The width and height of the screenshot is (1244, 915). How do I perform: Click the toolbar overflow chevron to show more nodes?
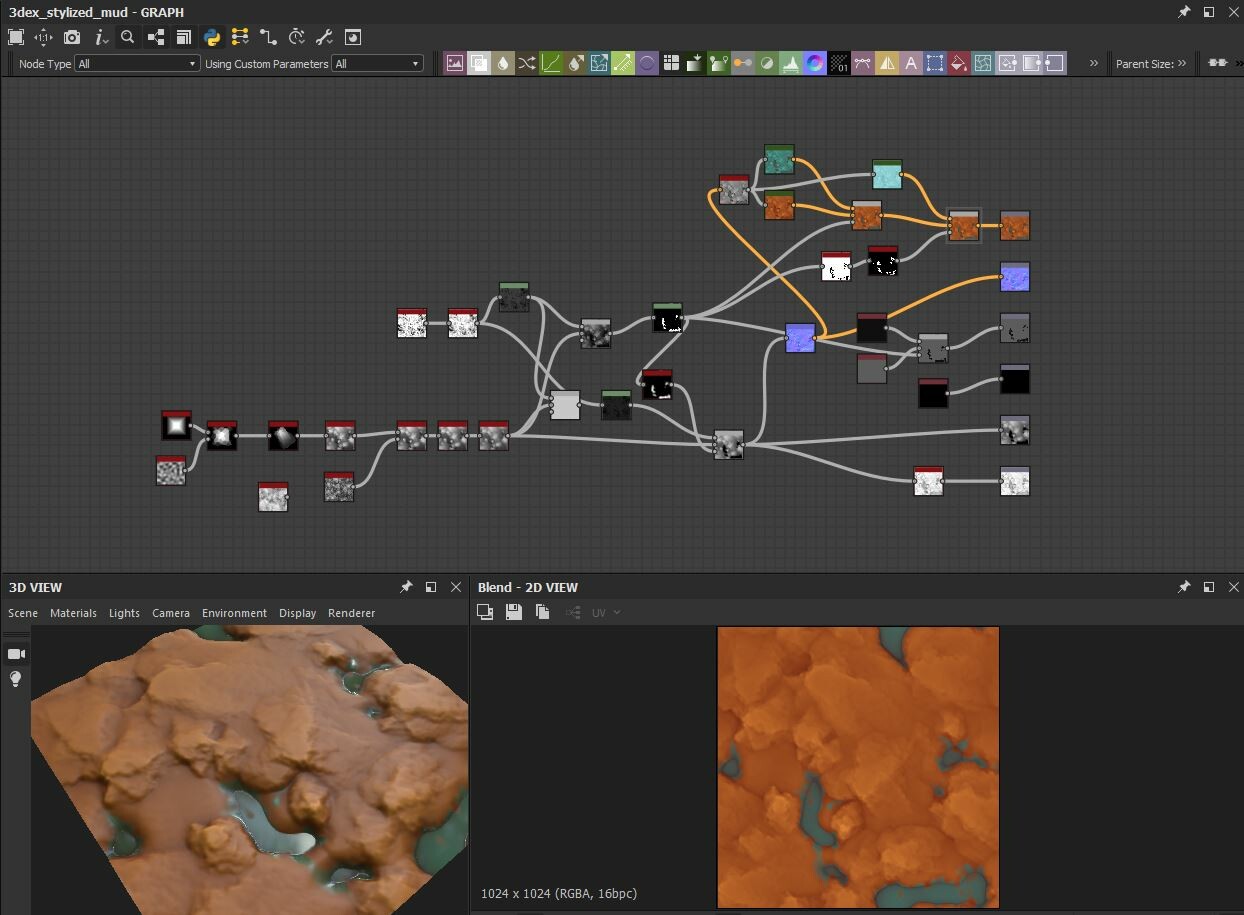tap(1093, 62)
